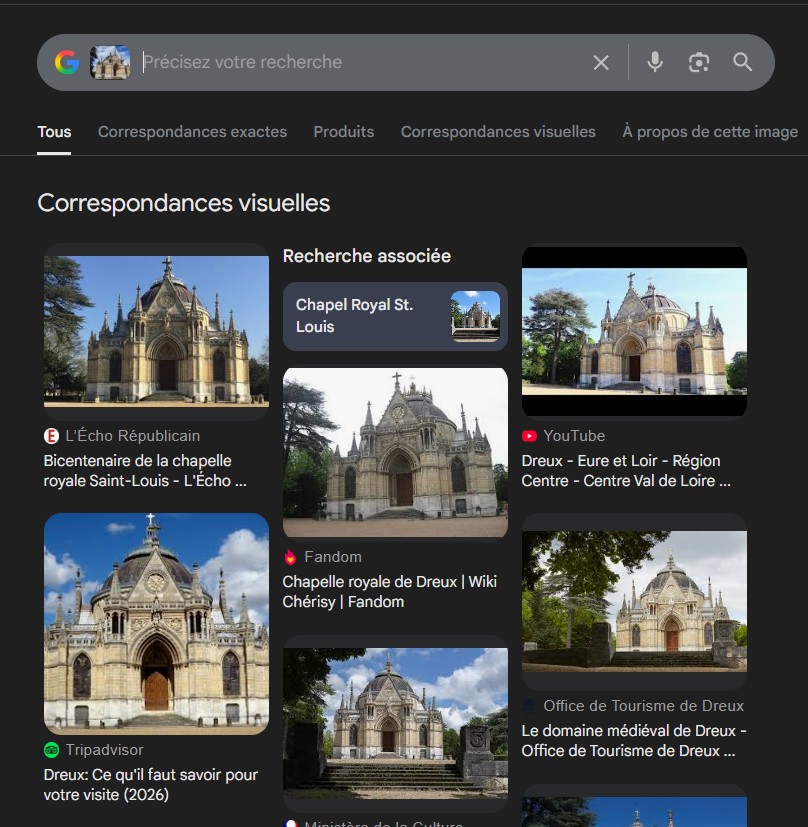Open Google Lens image search camera icon
This screenshot has width=808, height=827.
coord(699,63)
